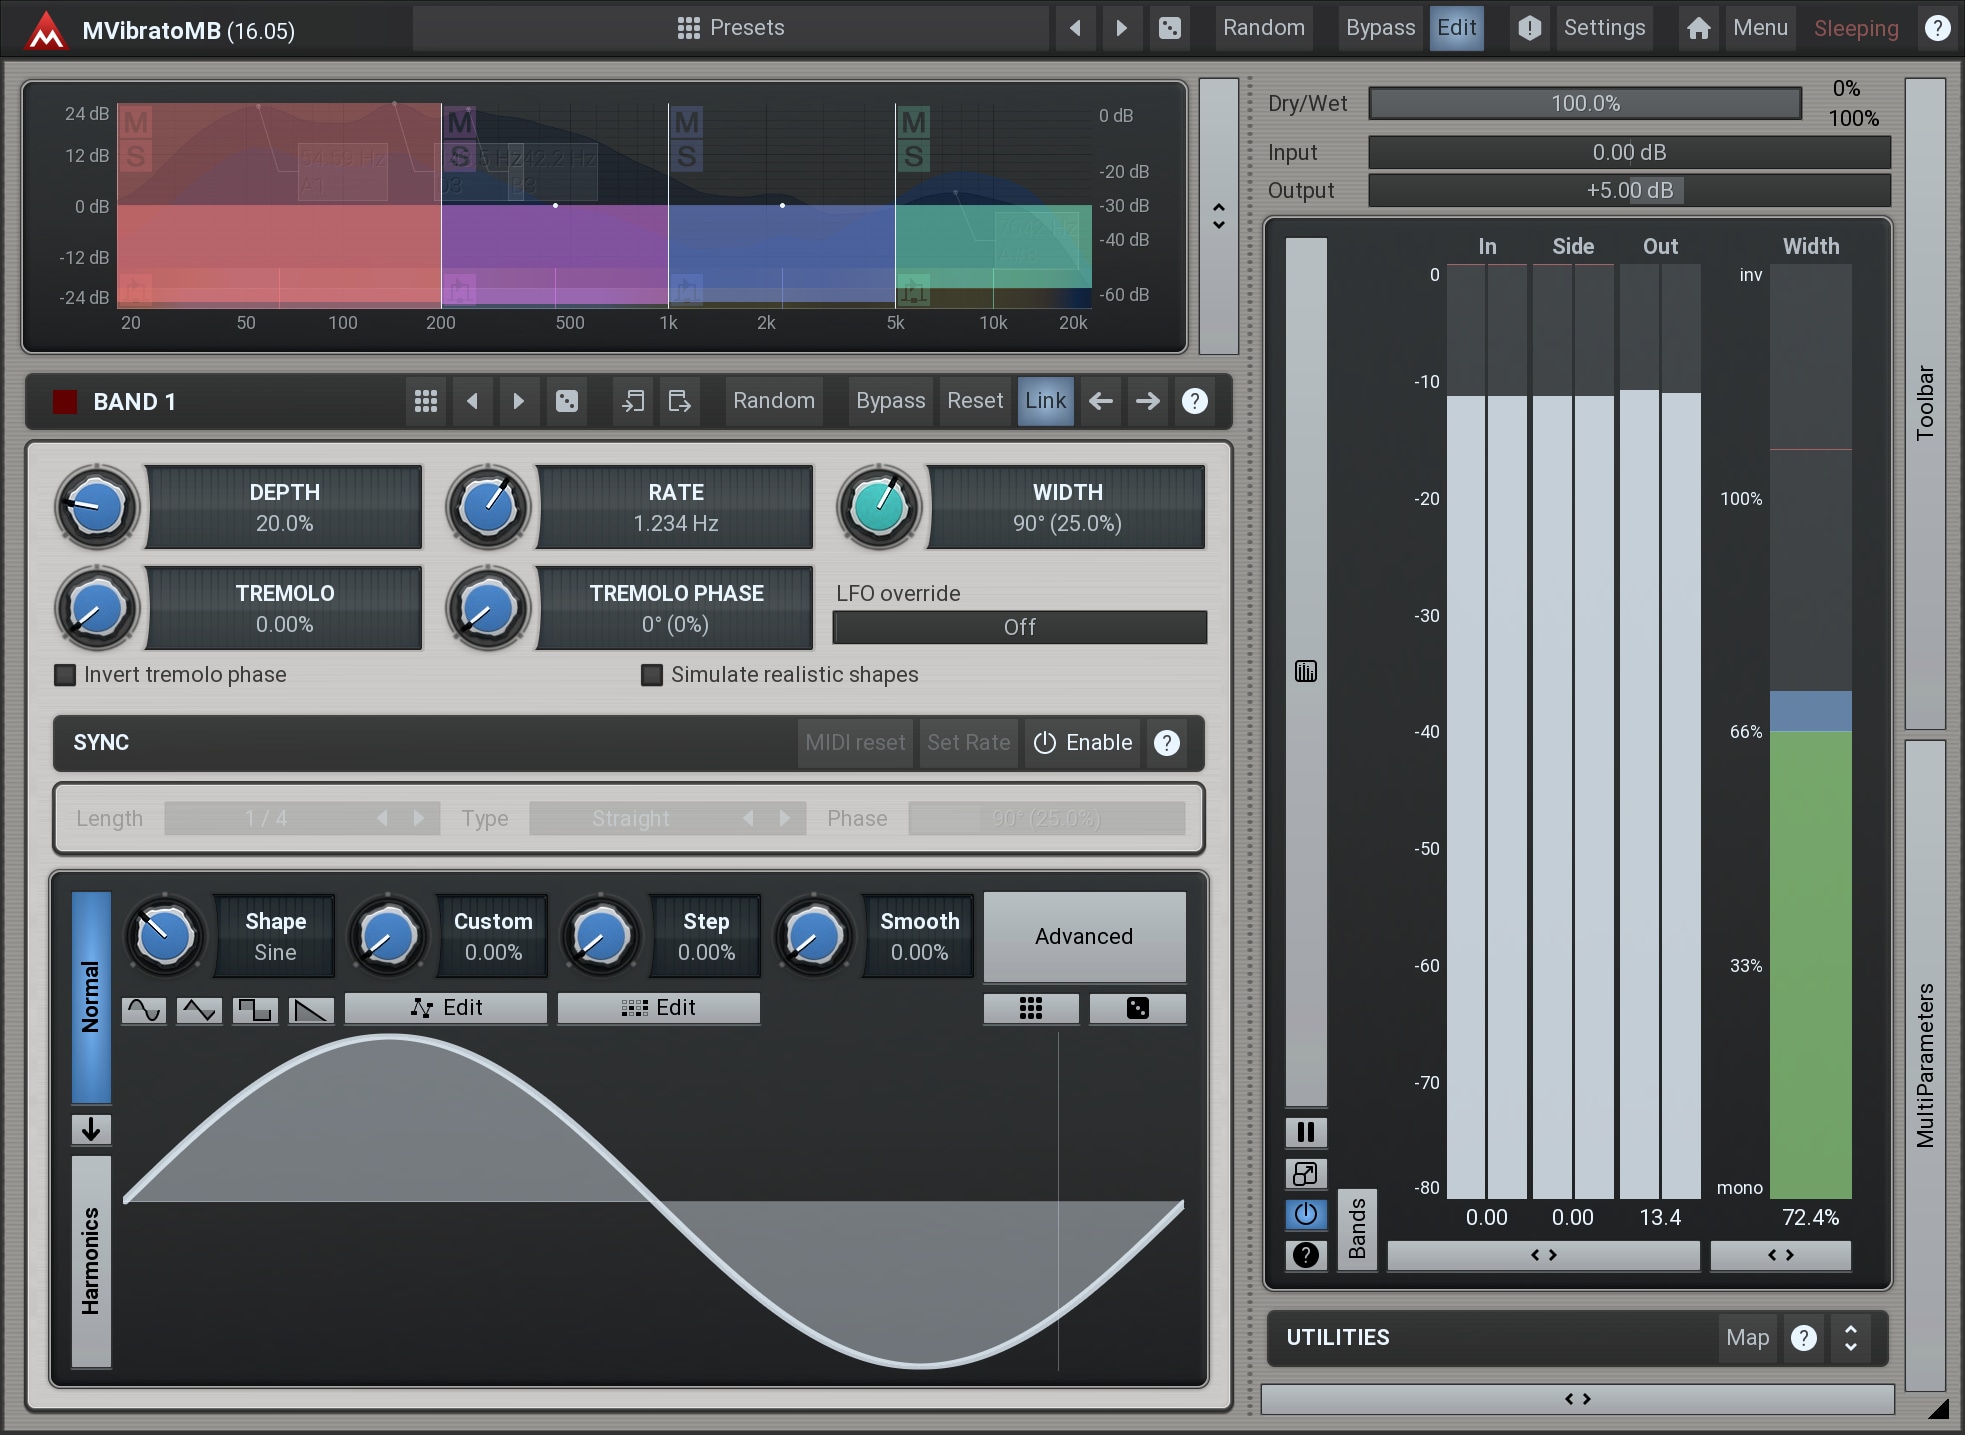Toggle the Band 1 Link button

pyautogui.click(x=1045, y=401)
